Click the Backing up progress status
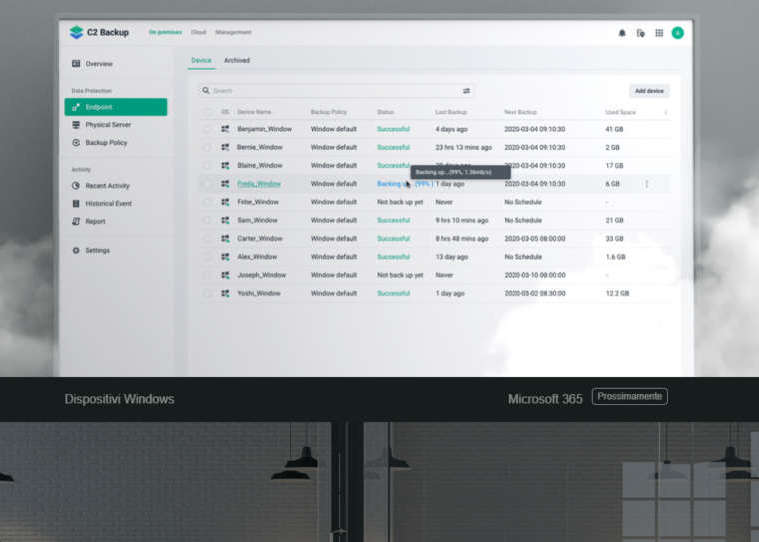The width and height of the screenshot is (759, 542). (x=404, y=184)
